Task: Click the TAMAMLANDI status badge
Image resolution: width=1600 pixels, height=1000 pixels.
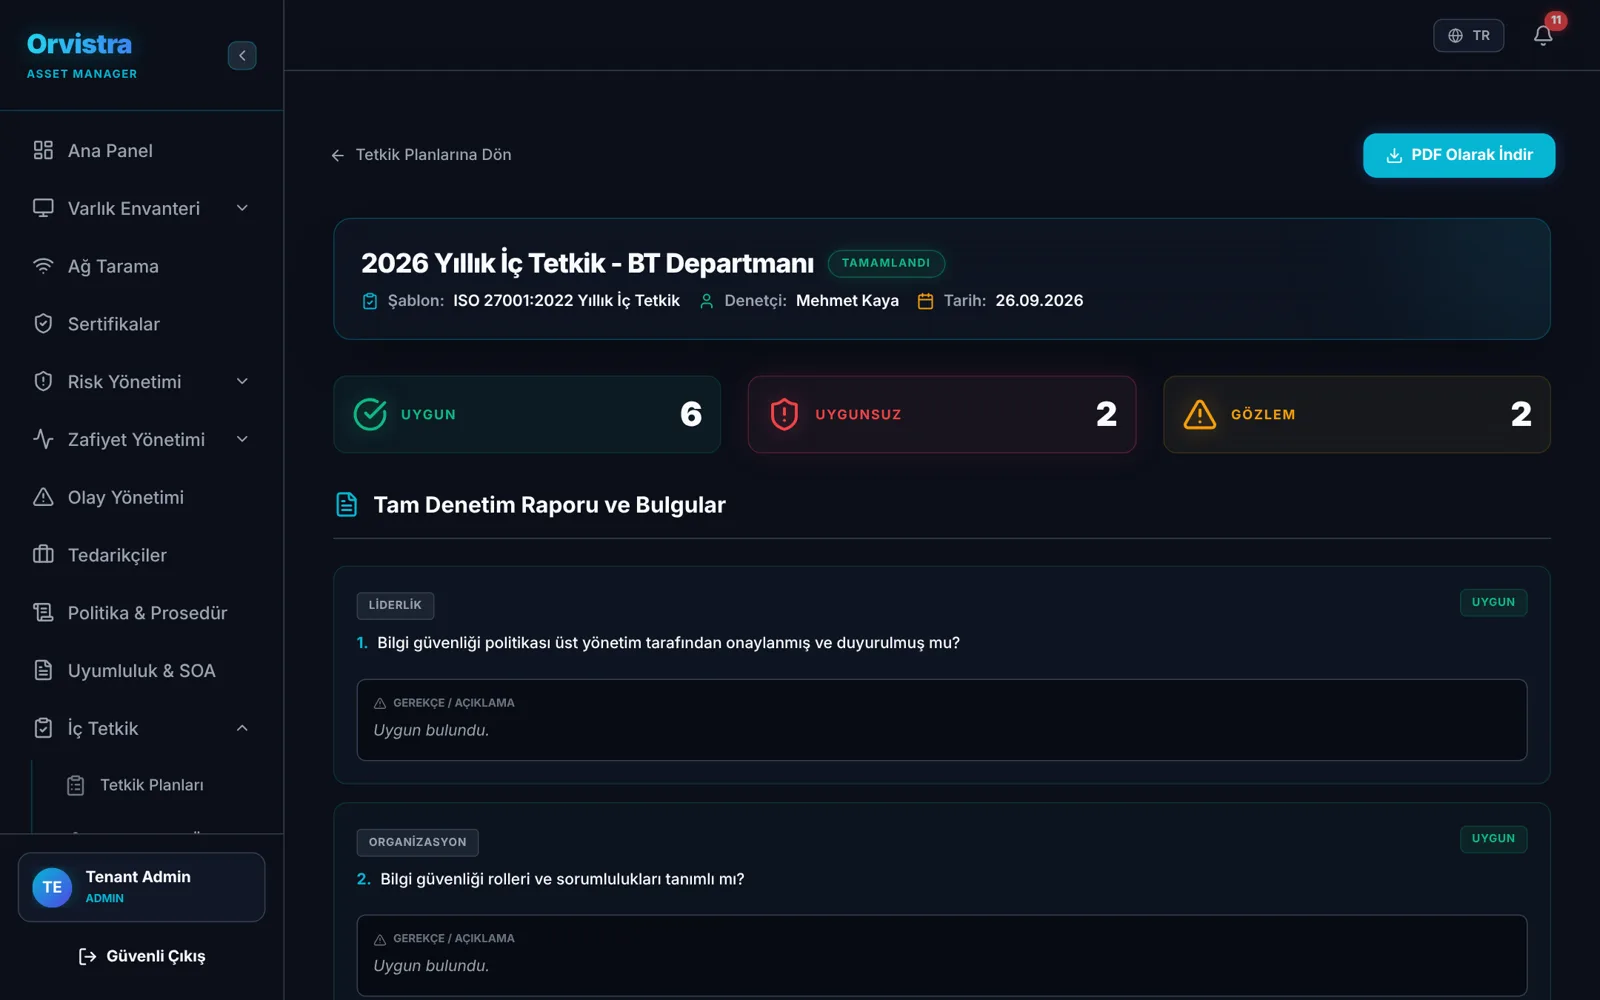Action: [x=886, y=263]
